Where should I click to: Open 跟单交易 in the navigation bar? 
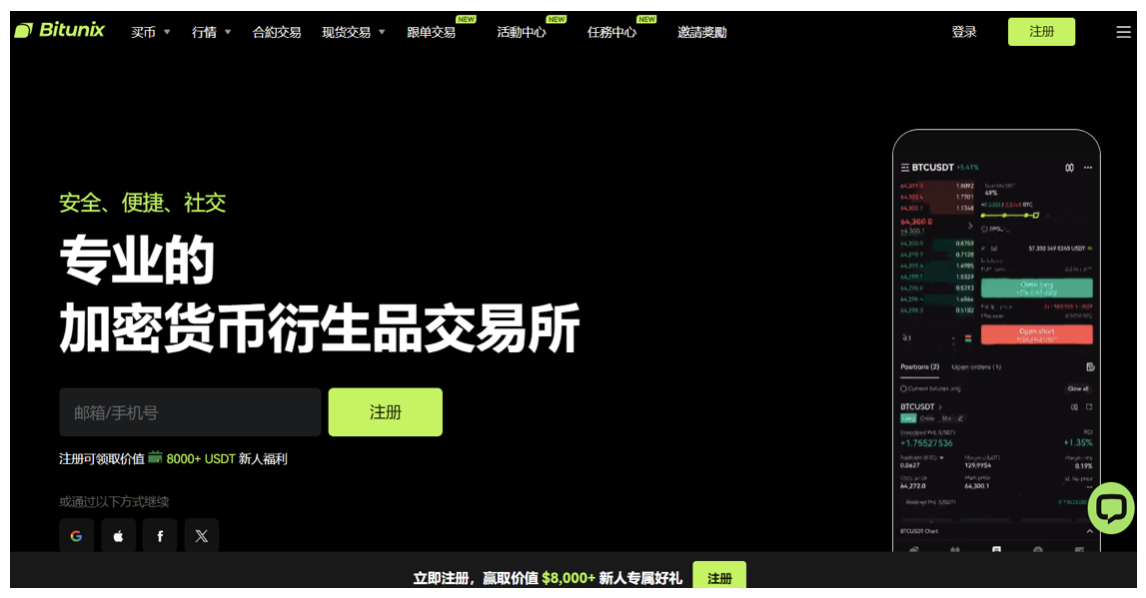coord(431,32)
